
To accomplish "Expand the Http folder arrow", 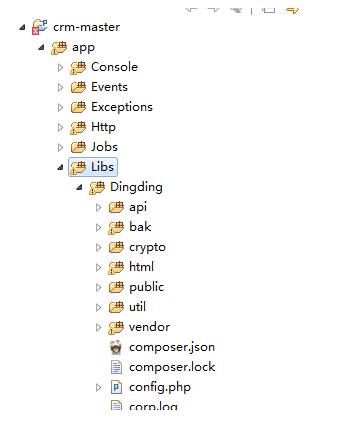I will coord(60,127).
